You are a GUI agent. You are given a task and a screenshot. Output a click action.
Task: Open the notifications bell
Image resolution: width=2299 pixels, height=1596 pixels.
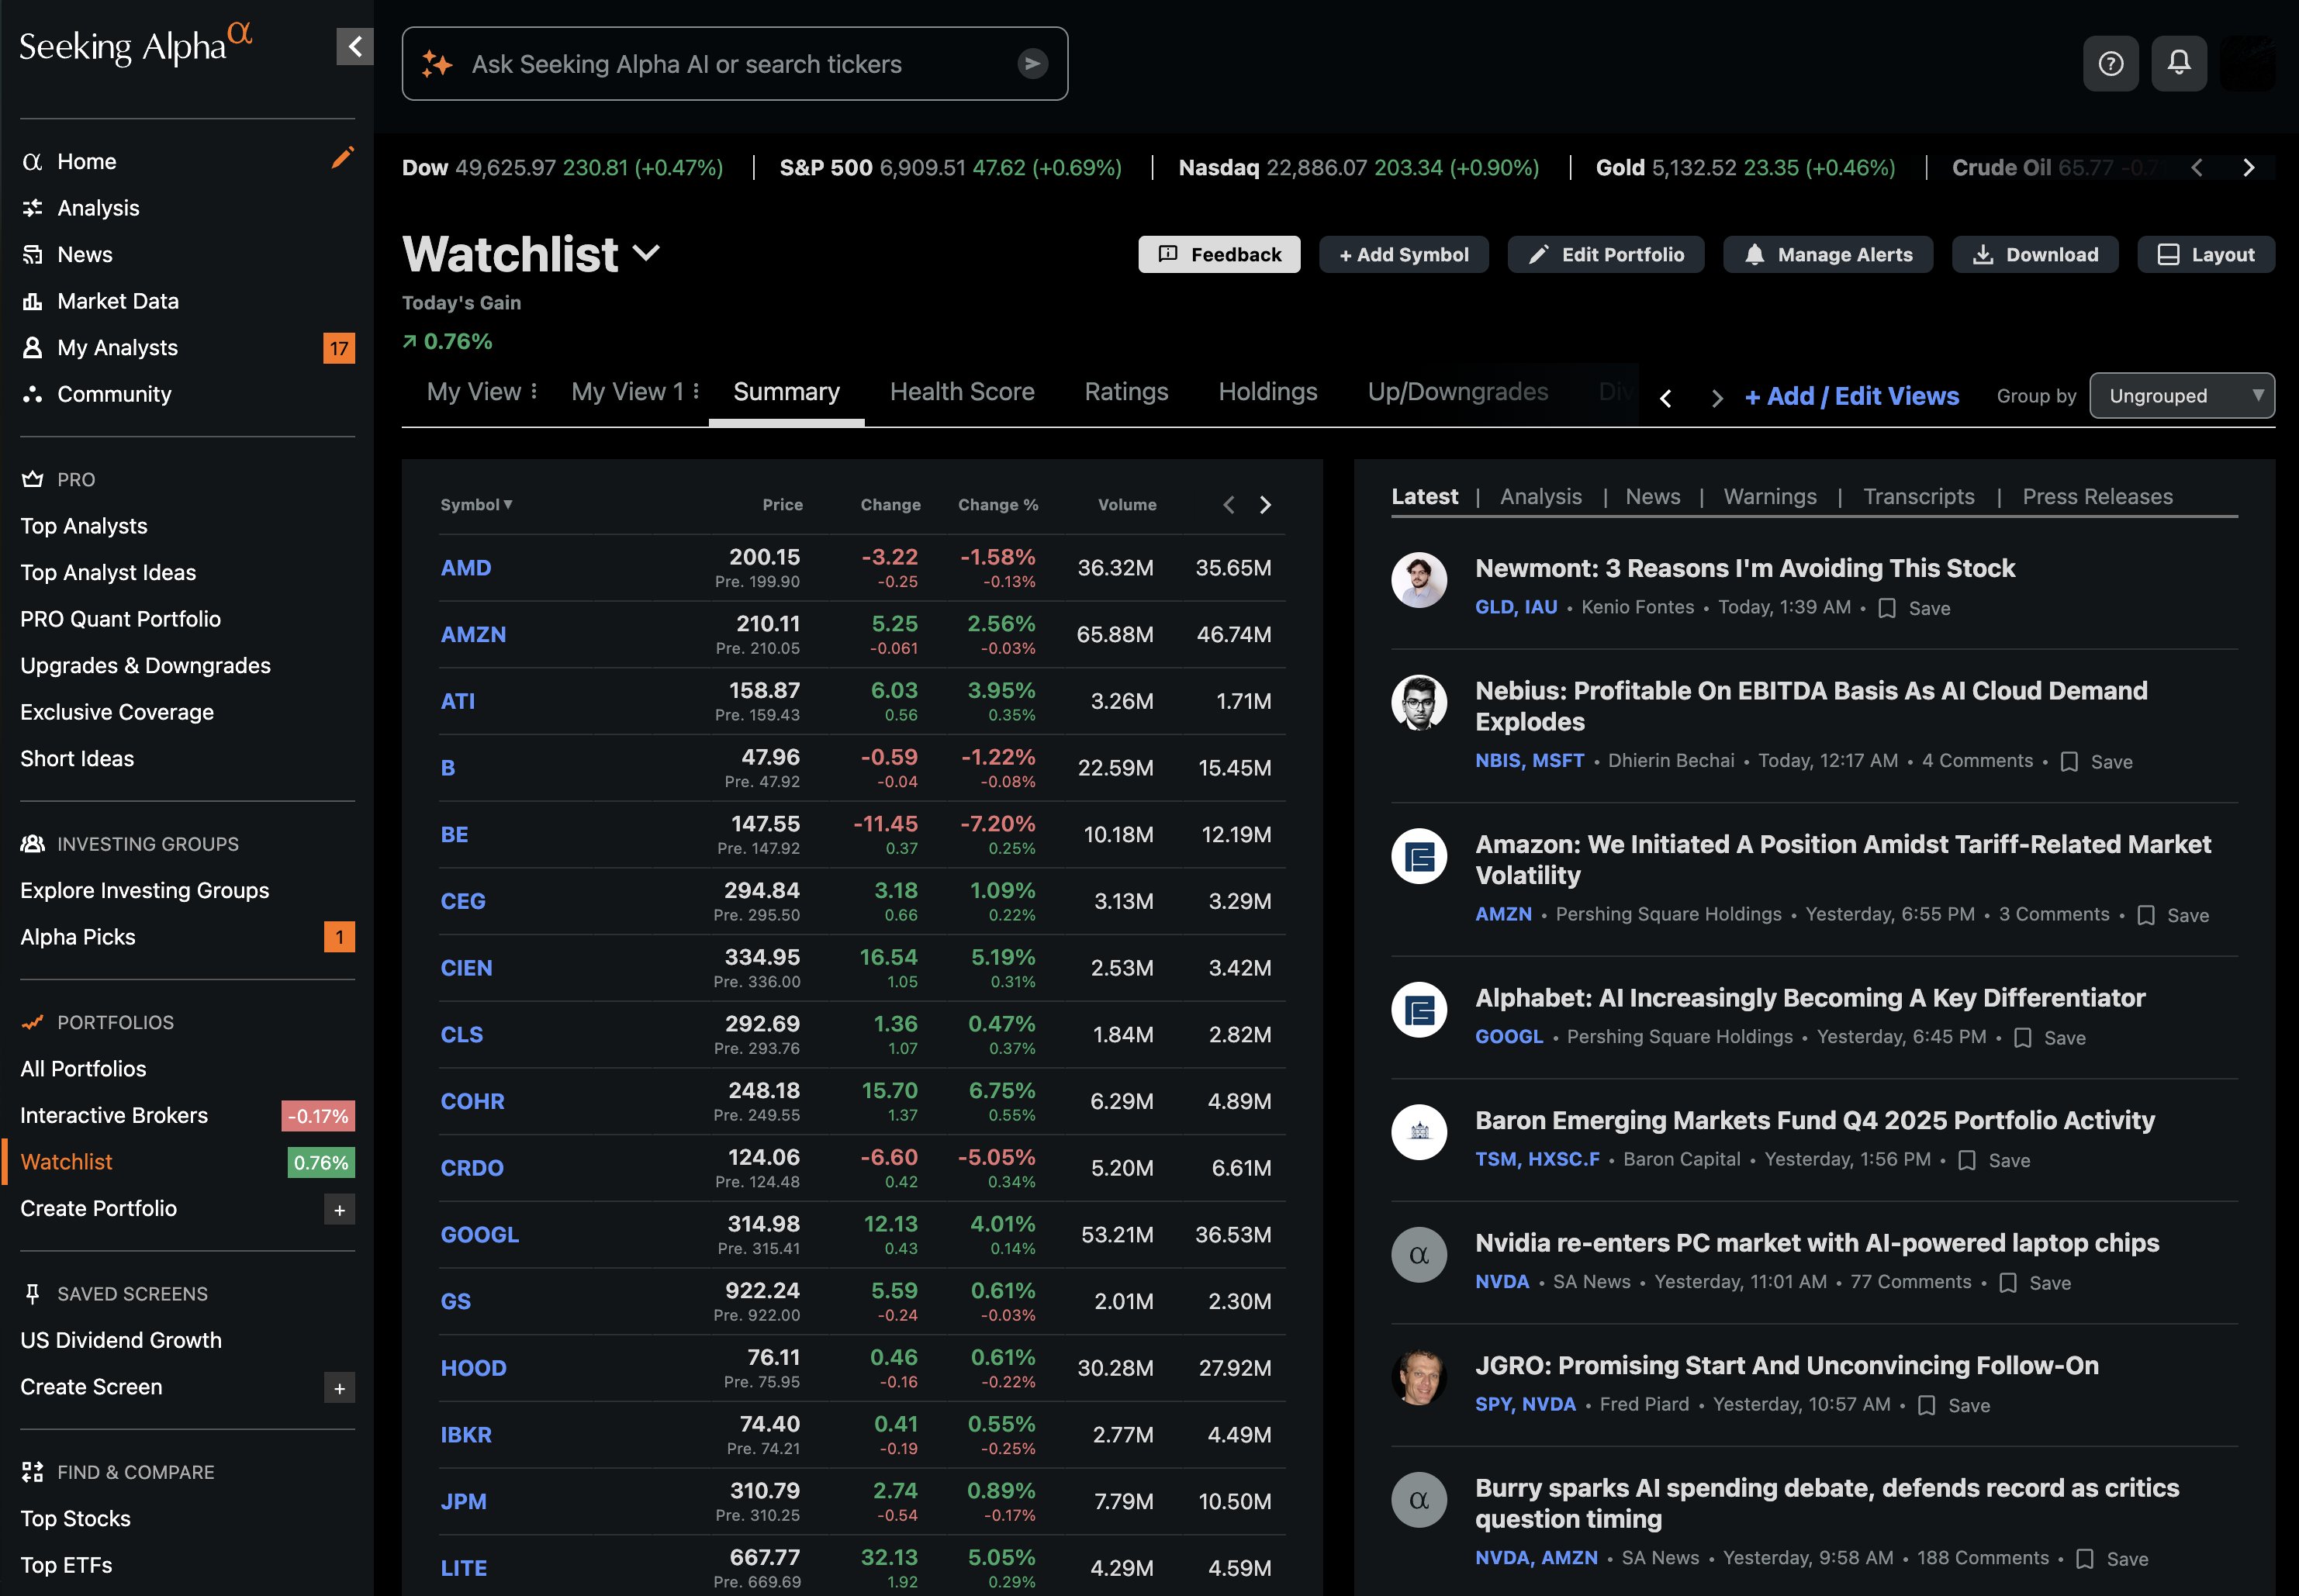tap(2180, 63)
